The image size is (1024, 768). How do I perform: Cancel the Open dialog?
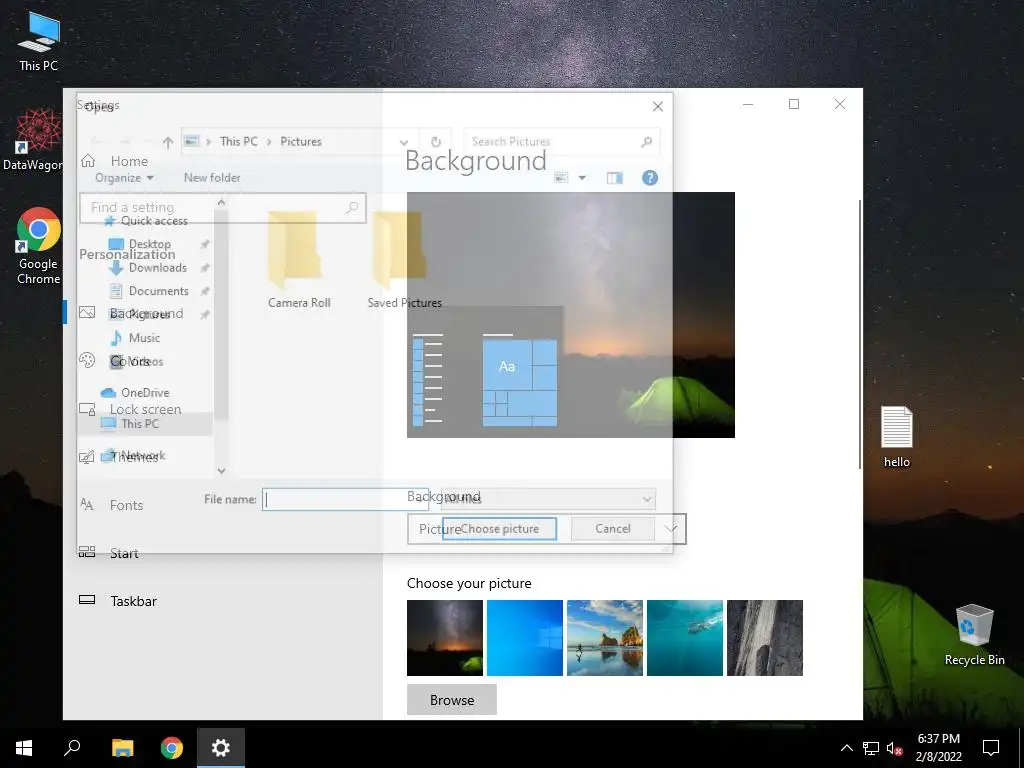pyautogui.click(x=613, y=529)
